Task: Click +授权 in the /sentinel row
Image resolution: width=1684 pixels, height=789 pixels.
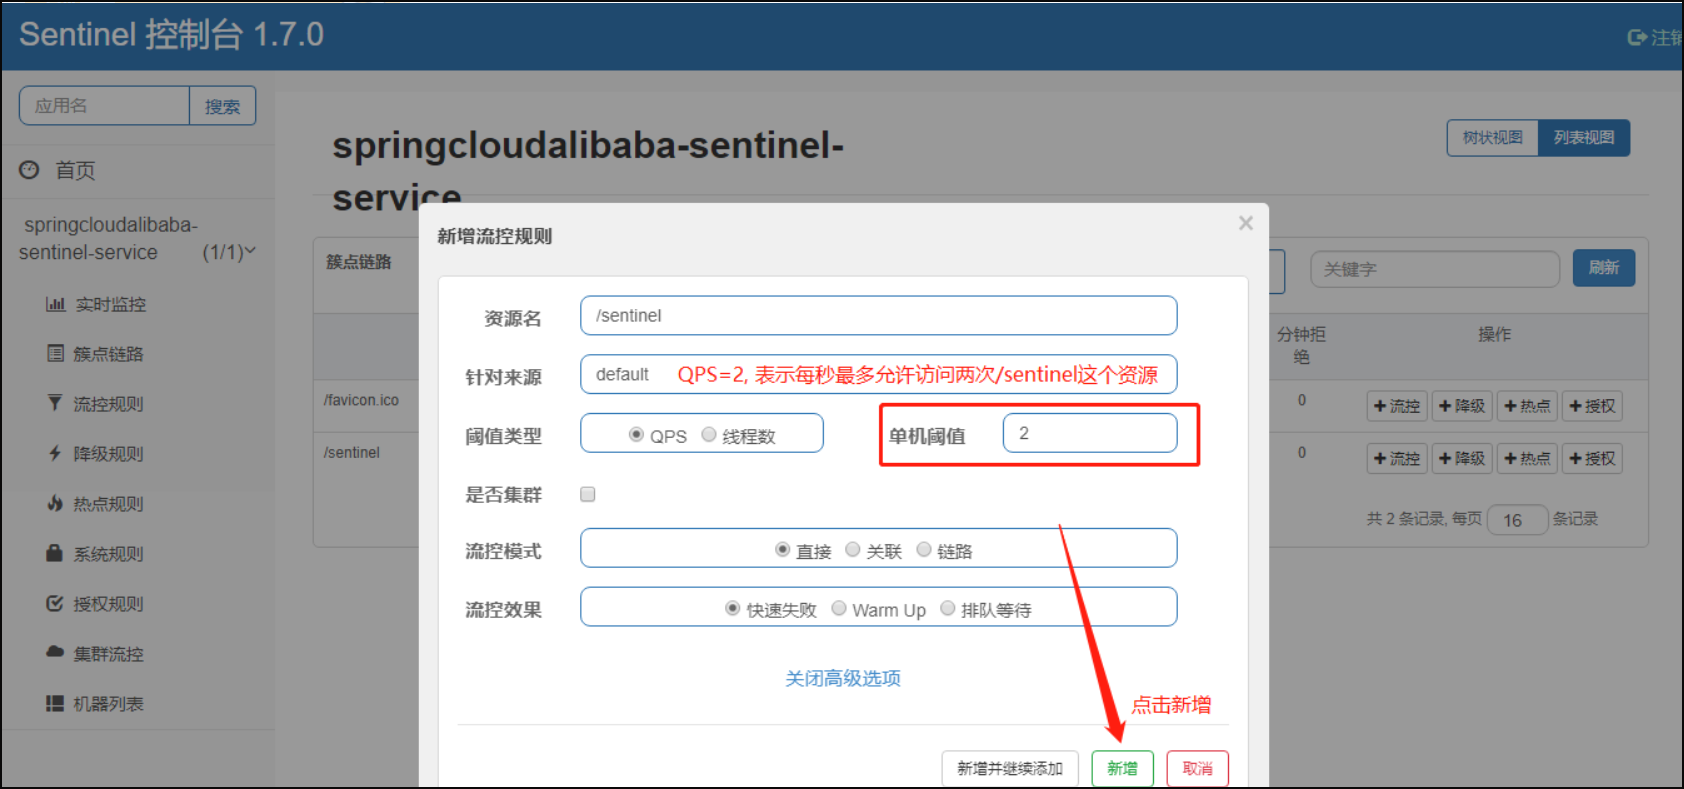Action: [1592, 458]
